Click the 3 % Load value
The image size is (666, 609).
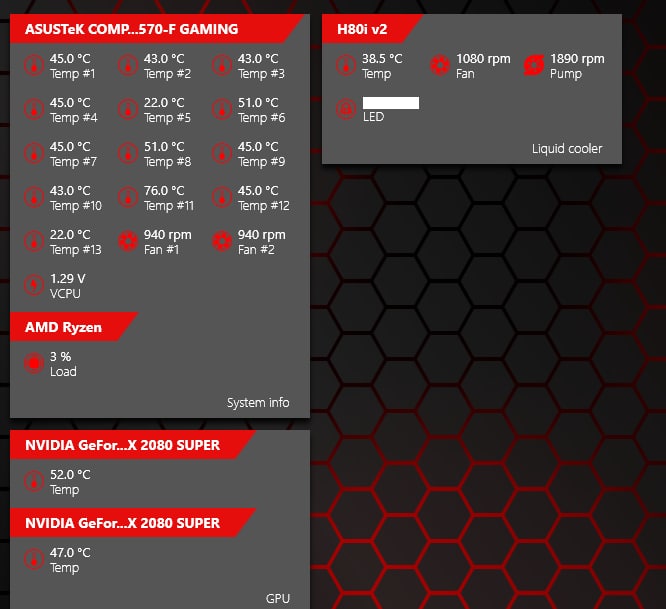pyautogui.click(x=60, y=357)
